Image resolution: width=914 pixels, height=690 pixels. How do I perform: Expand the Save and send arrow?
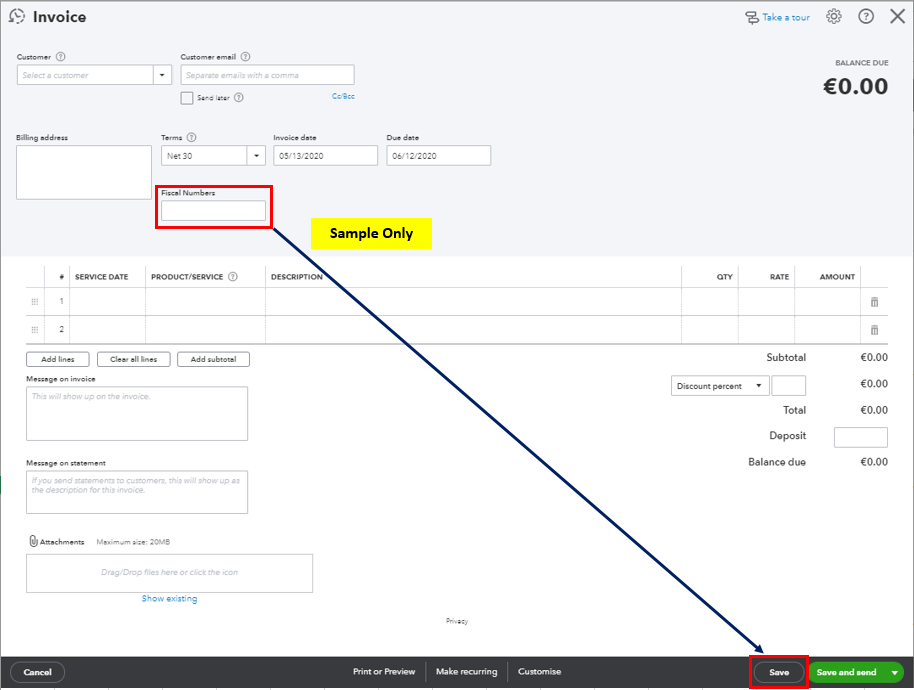click(x=894, y=672)
